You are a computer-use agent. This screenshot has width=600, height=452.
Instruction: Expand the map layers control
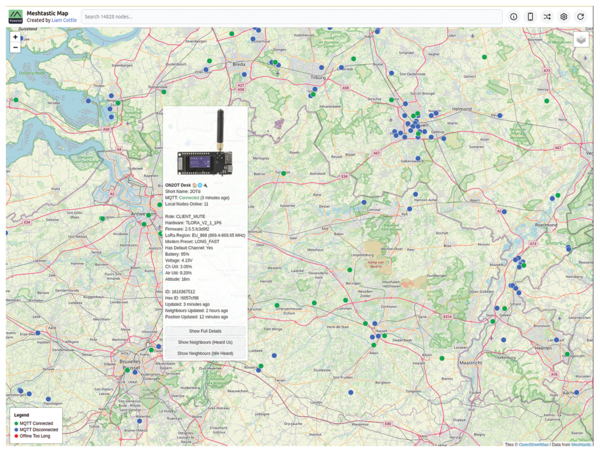tap(581, 40)
